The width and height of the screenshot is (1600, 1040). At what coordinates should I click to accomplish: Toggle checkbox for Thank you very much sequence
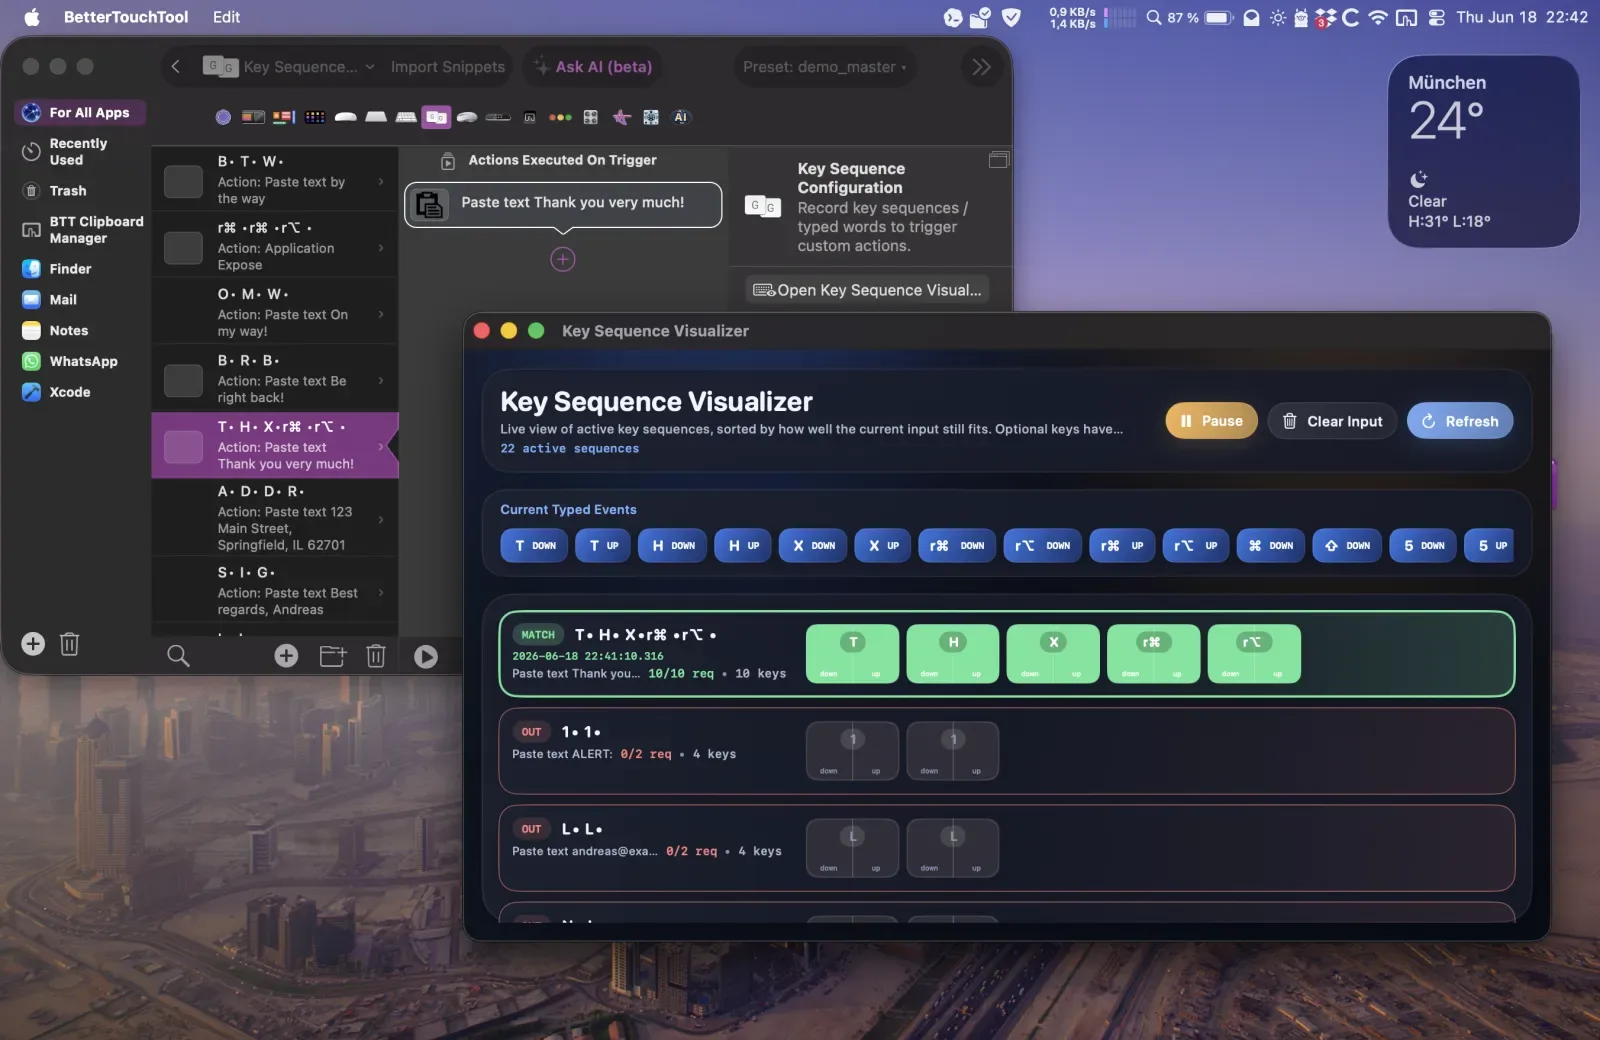pyautogui.click(x=183, y=446)
